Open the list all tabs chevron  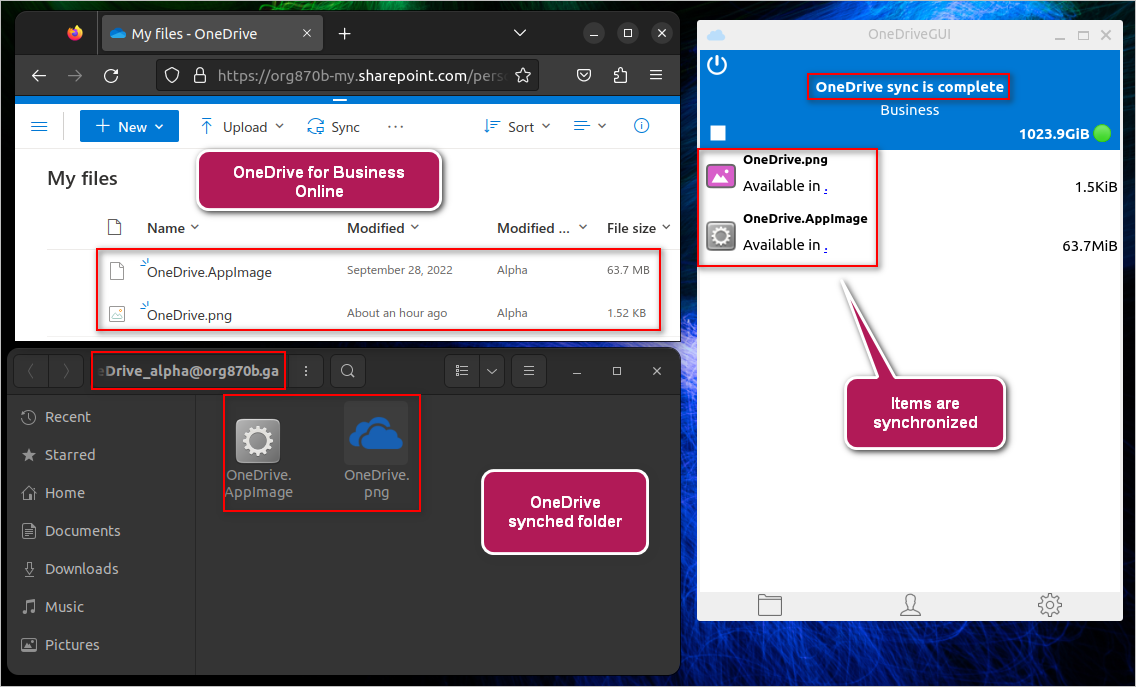pos(519,33)
